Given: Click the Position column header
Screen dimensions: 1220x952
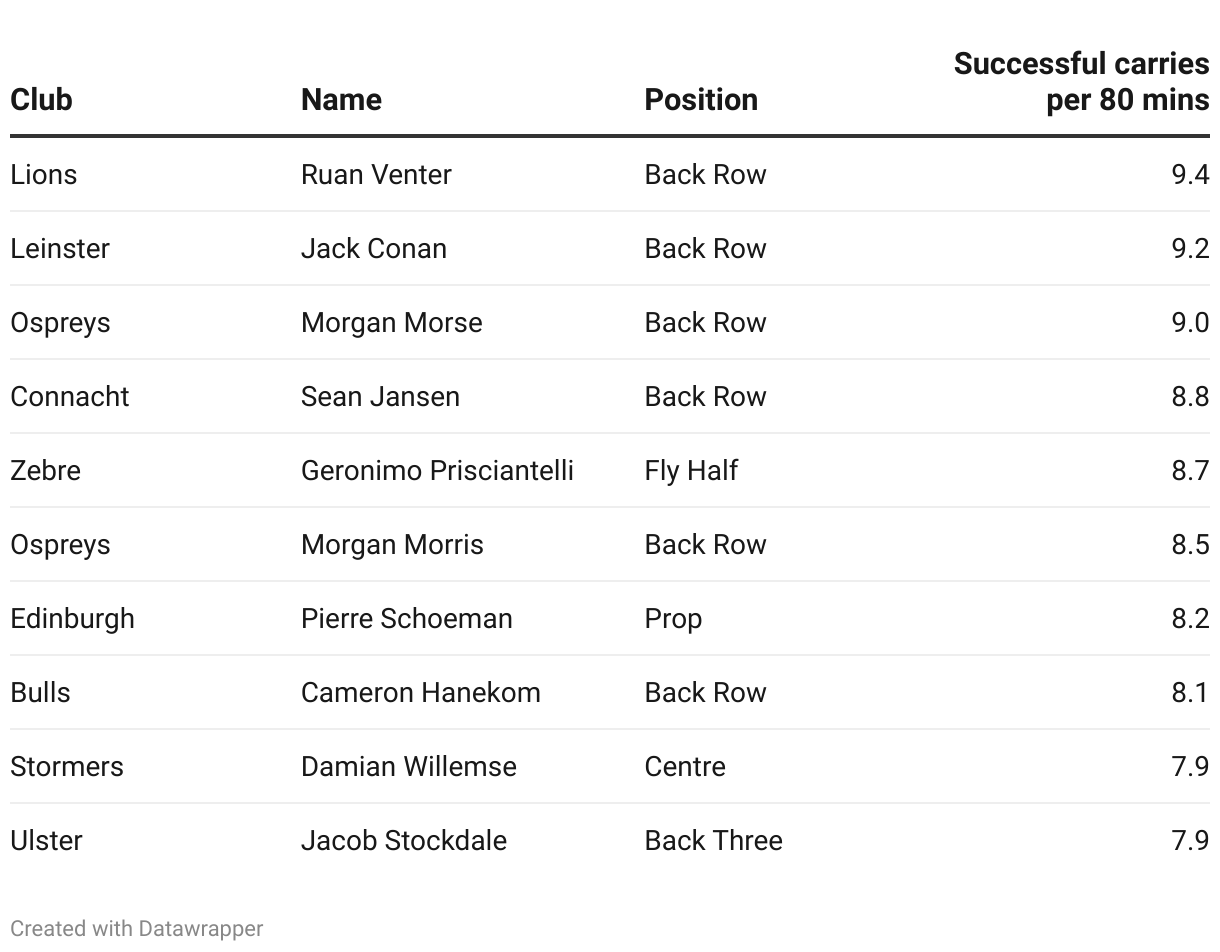Looking at the screenshot, I should [701, 100].
